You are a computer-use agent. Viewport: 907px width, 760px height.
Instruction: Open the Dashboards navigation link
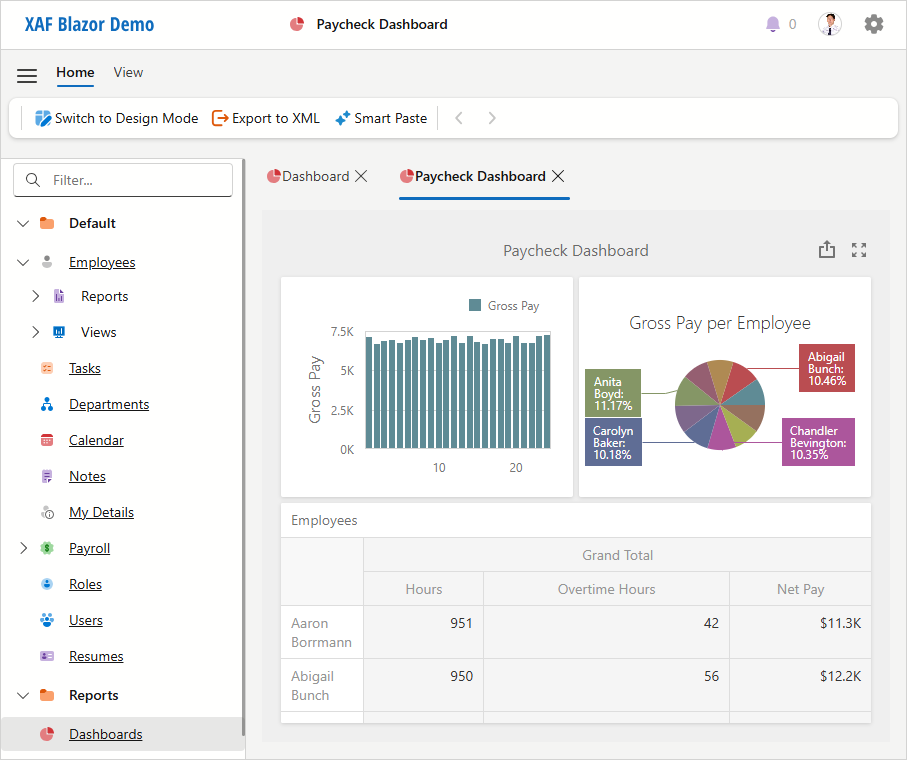(x=105, y=734)
